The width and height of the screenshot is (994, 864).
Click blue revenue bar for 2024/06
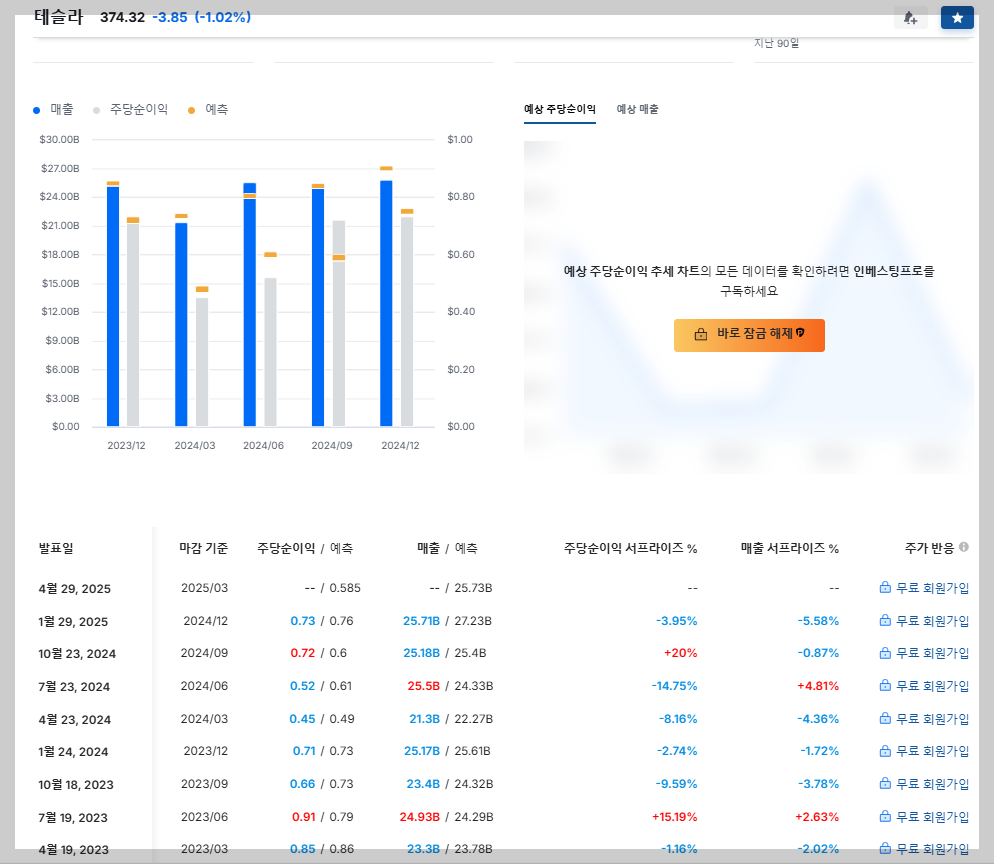tap(250, 304)
